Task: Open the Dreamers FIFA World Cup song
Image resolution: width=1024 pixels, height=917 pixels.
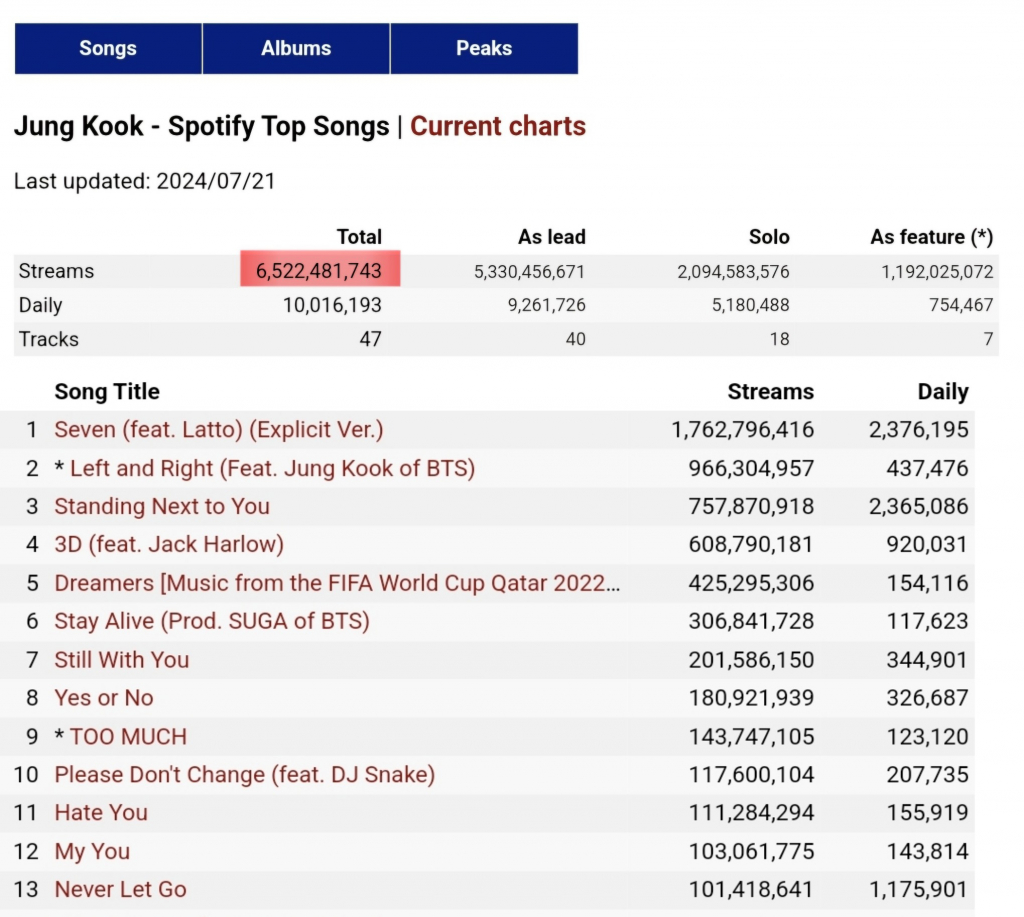Action: (337, 583)
